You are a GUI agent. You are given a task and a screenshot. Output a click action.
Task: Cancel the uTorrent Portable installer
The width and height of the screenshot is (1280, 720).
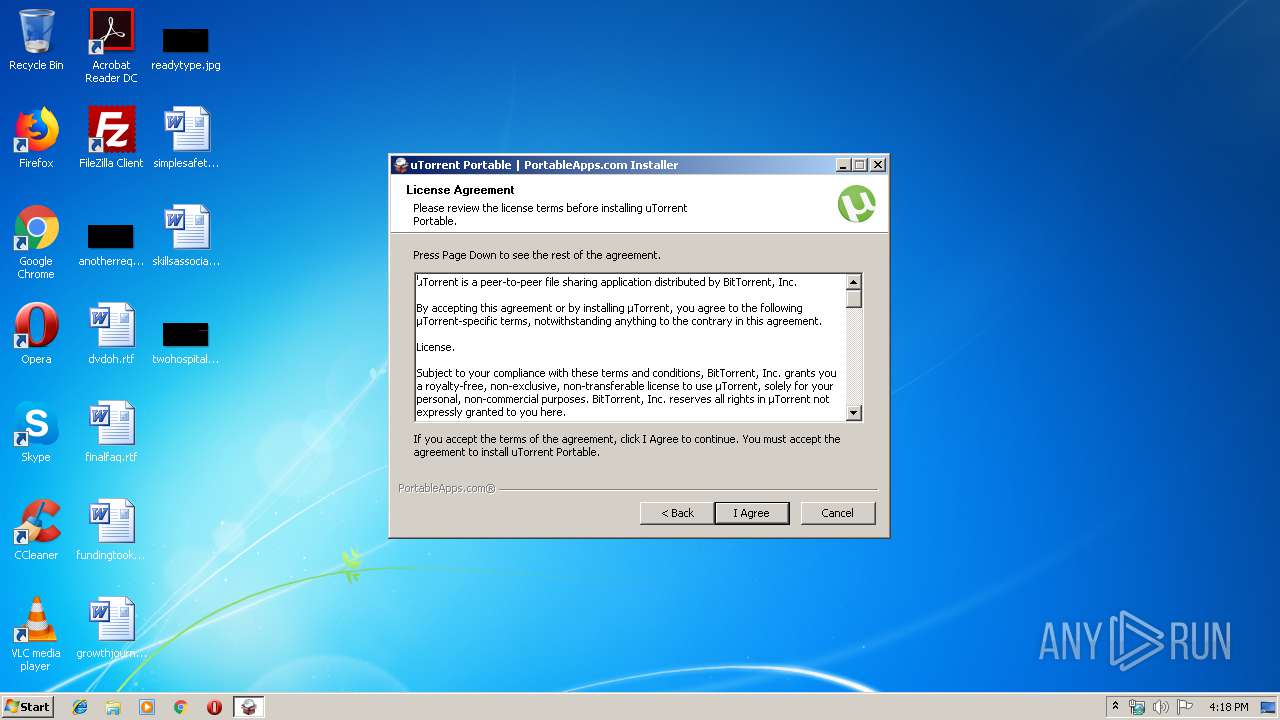click(838, 513)
